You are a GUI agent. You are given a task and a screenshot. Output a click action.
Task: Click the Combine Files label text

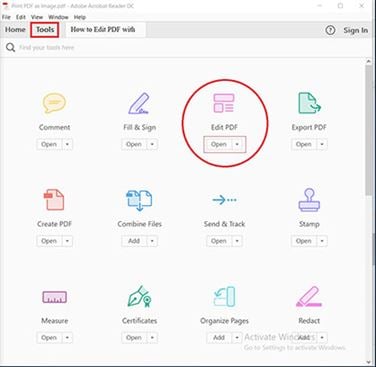coord(139,224)
